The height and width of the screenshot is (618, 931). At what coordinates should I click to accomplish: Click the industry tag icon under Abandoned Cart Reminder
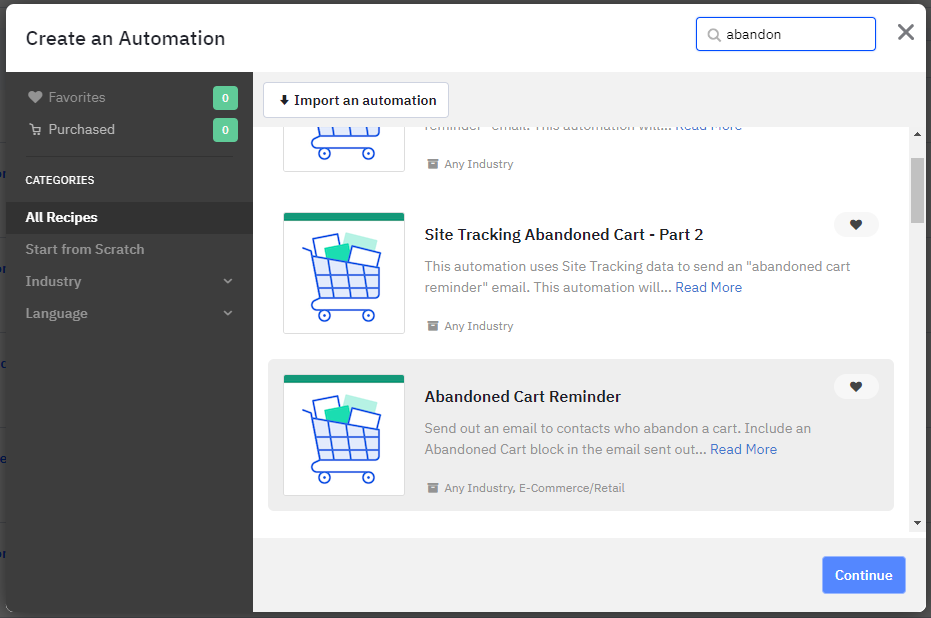(x=433, y=488)
